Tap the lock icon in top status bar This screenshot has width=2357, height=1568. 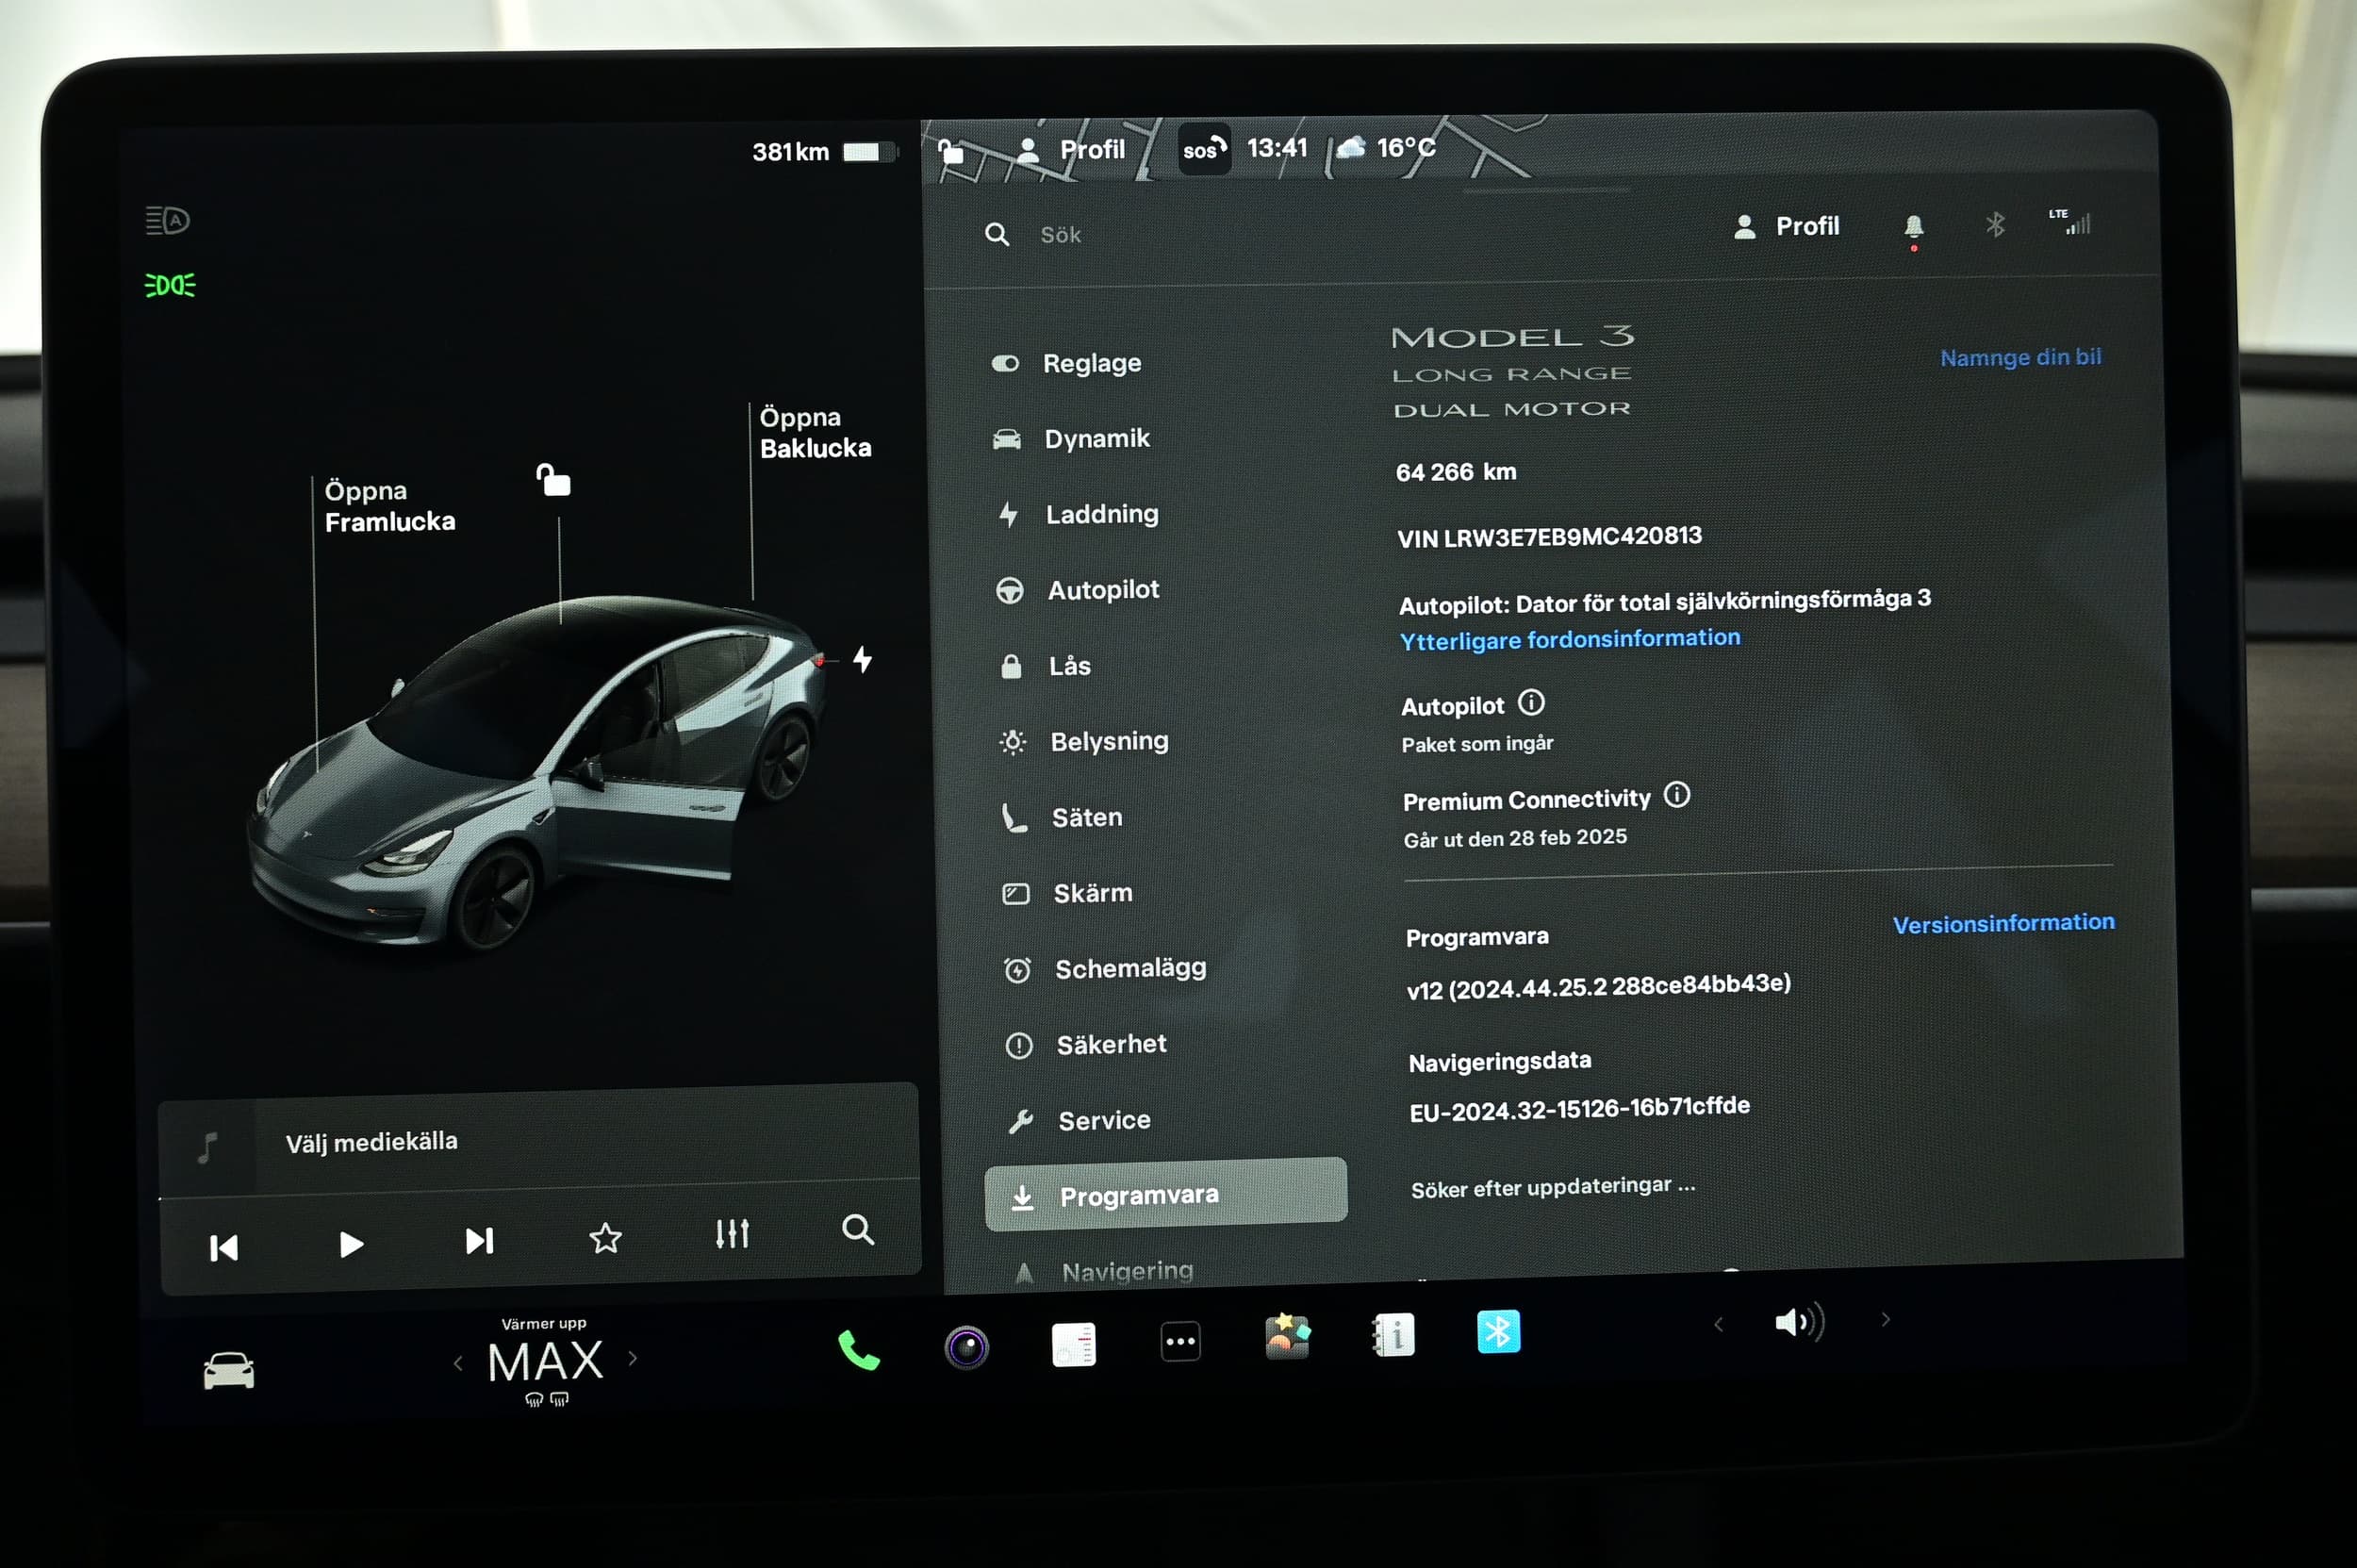click(951, 152)
